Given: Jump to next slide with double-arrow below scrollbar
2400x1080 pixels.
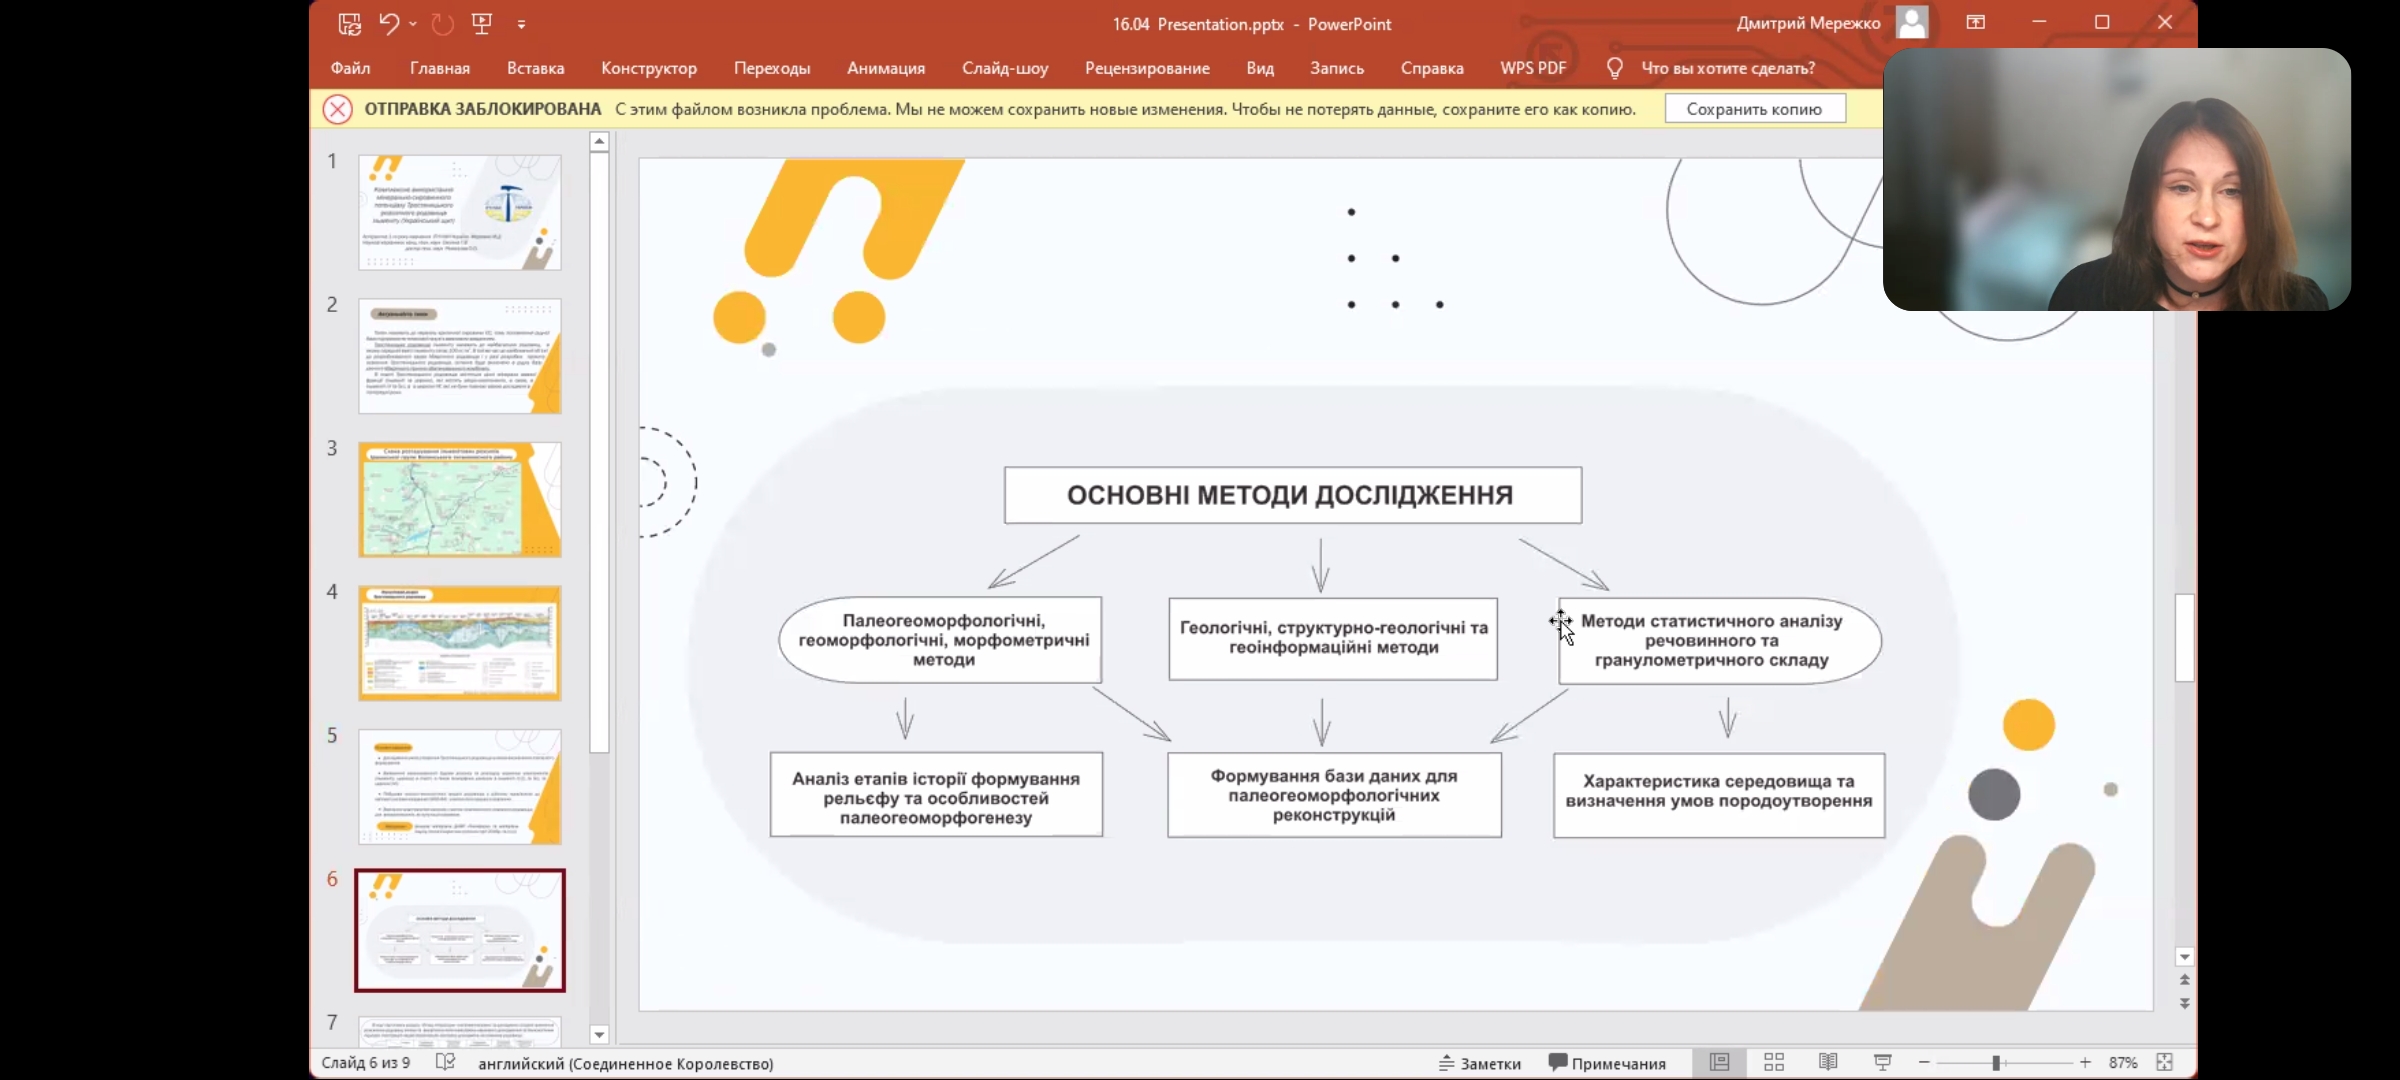Looking at the screenshot, I should [2184, 1003].
